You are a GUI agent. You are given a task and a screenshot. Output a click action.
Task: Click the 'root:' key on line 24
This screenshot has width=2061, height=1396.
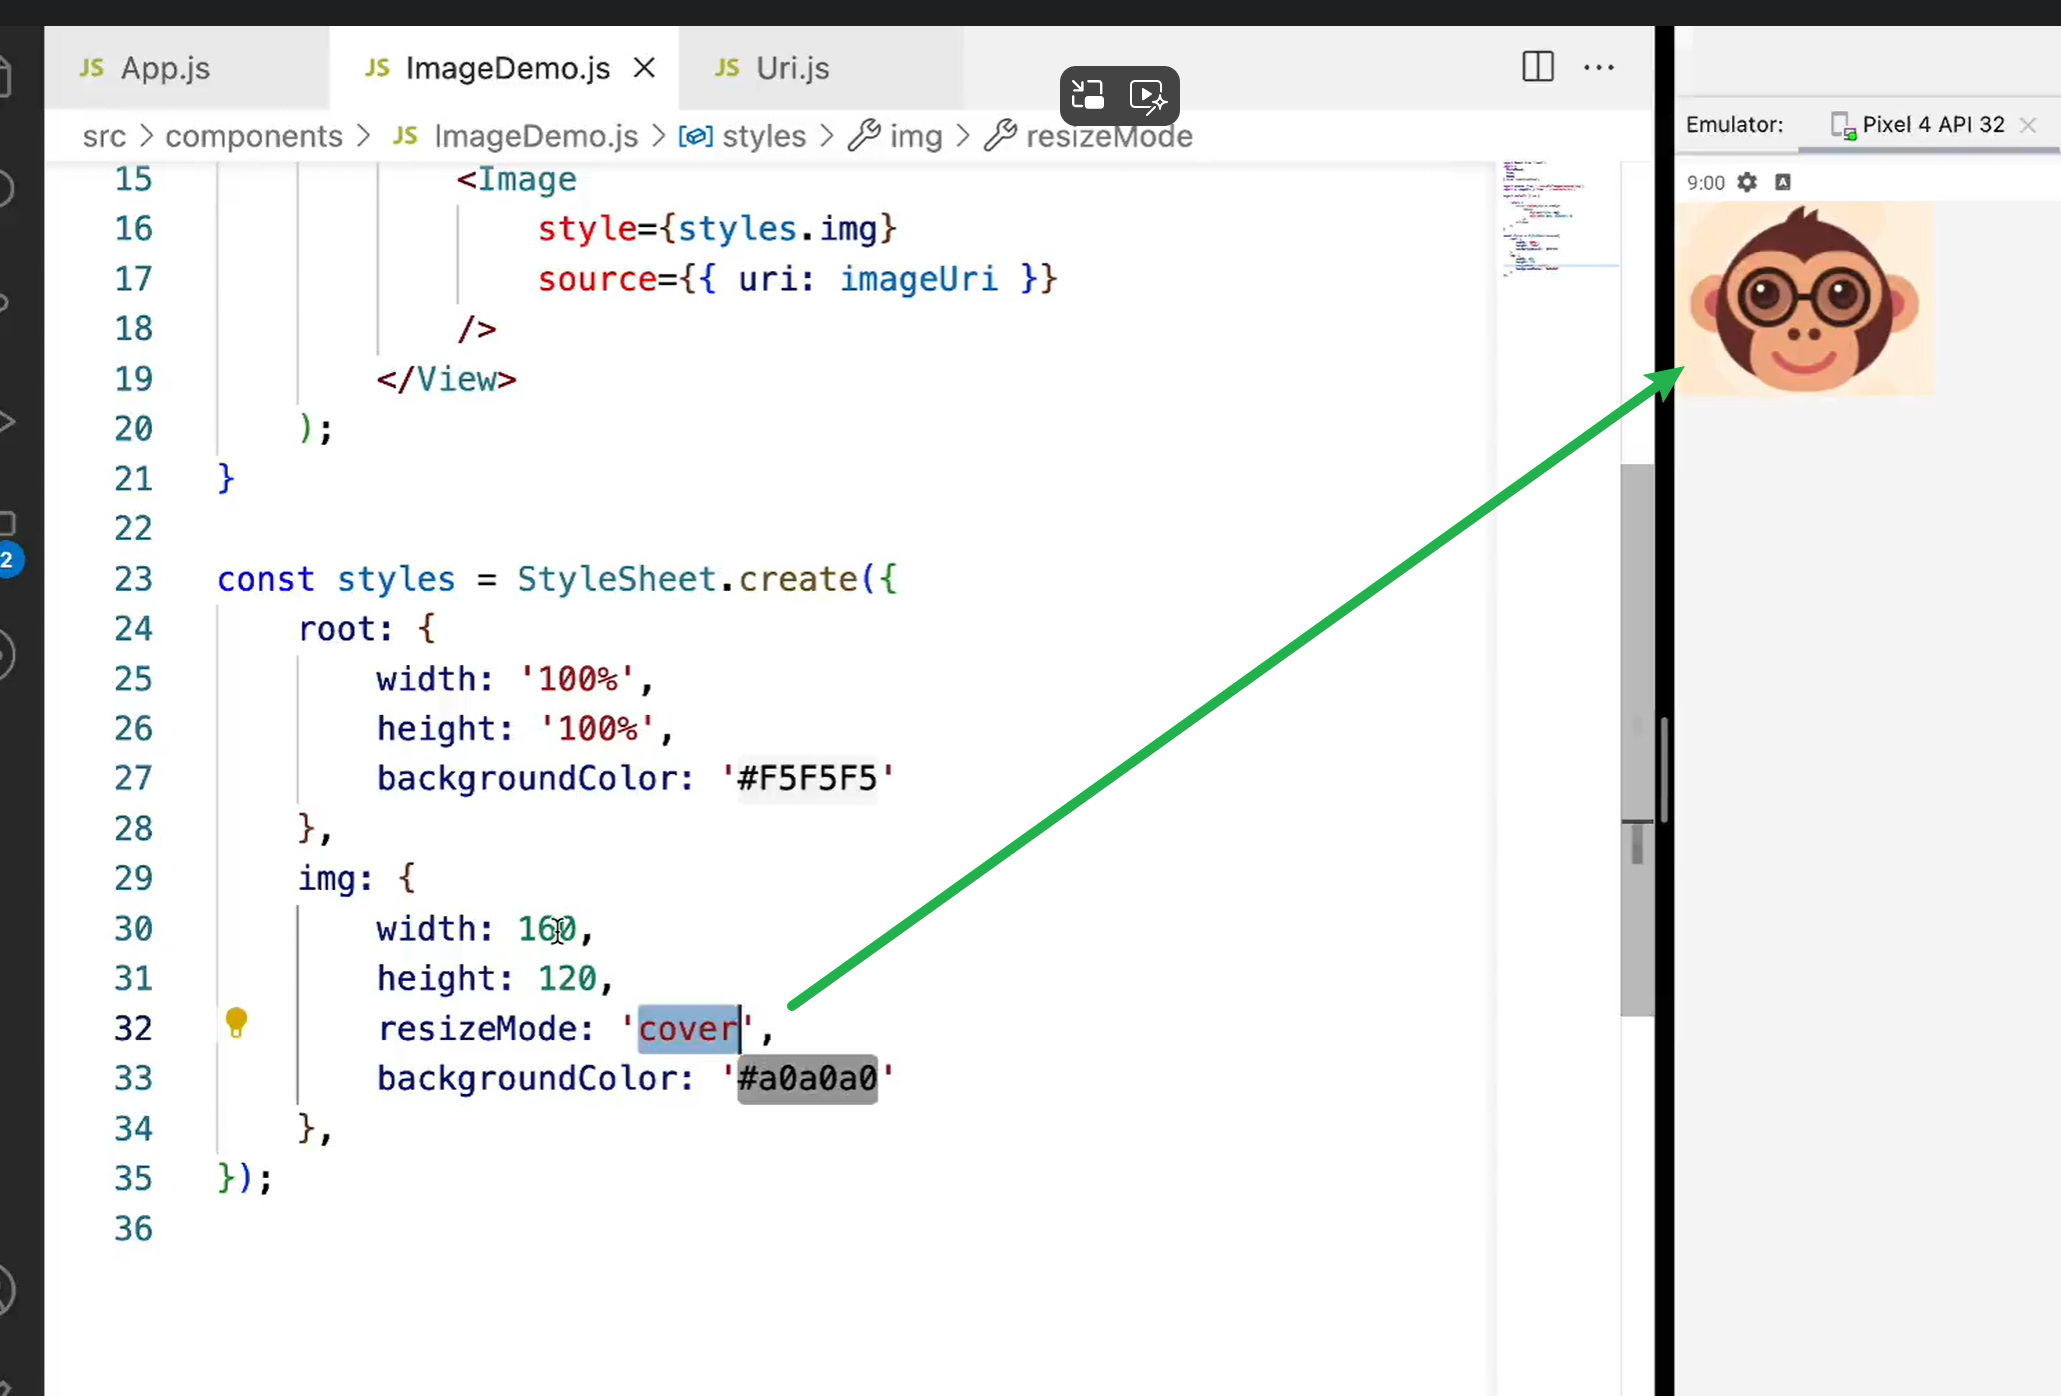point(345,629)
